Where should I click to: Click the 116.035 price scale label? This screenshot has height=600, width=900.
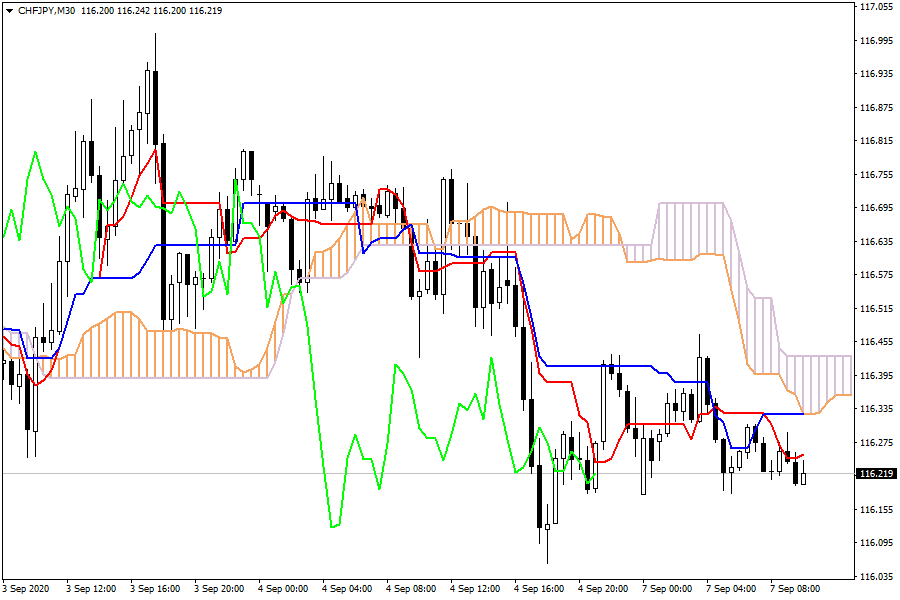pos(875,577)
